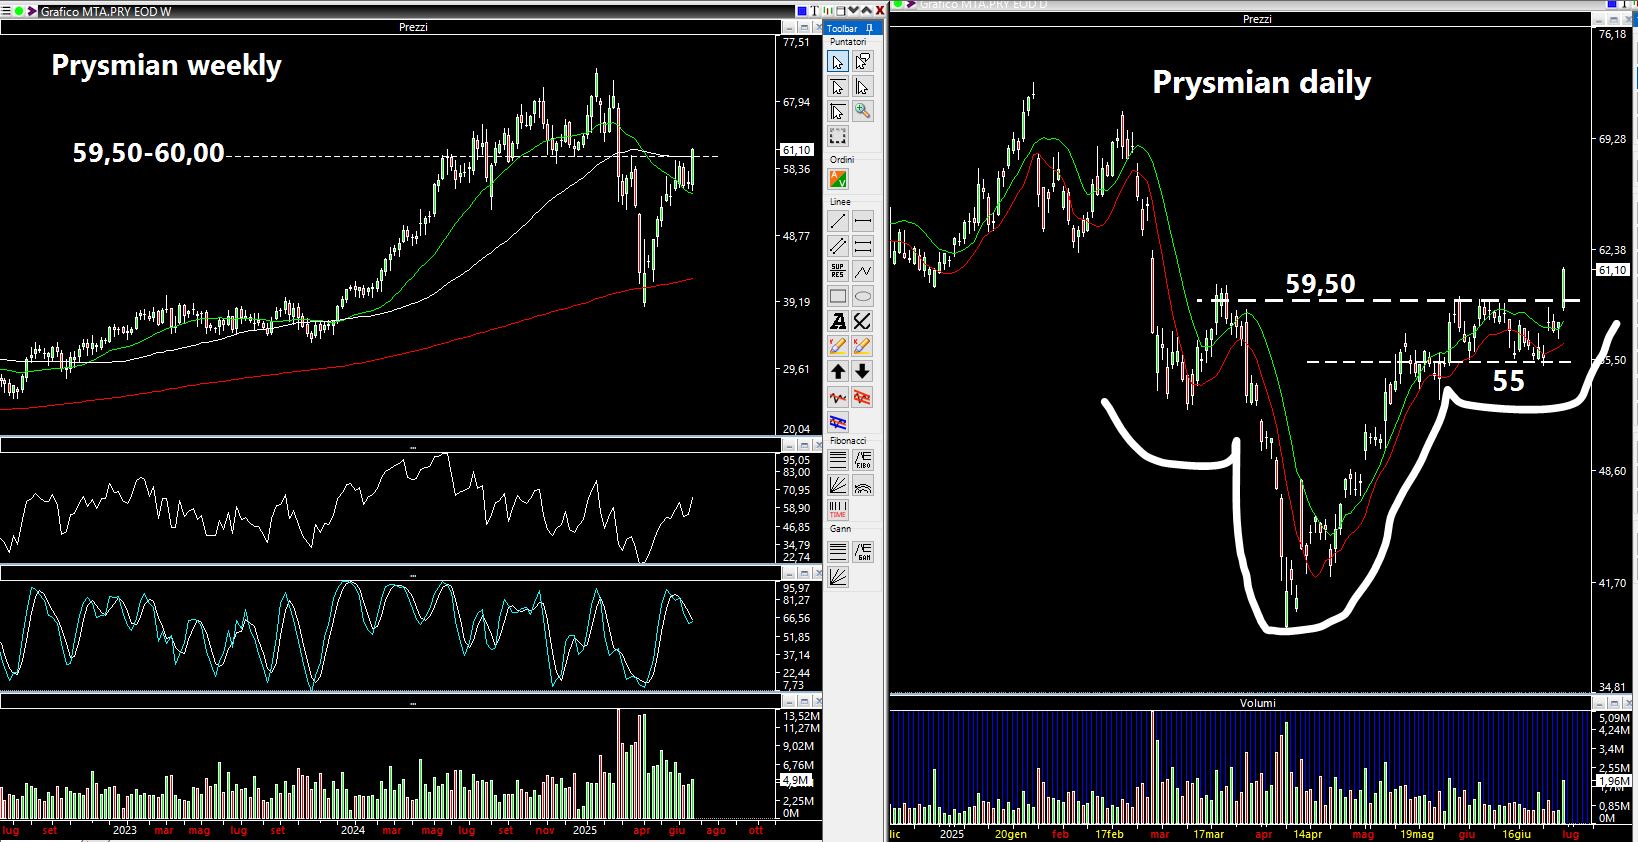Viewport: 1638px width, 842px height.
Task: Select the red channel regression tool
Action: tap(862, 397)
